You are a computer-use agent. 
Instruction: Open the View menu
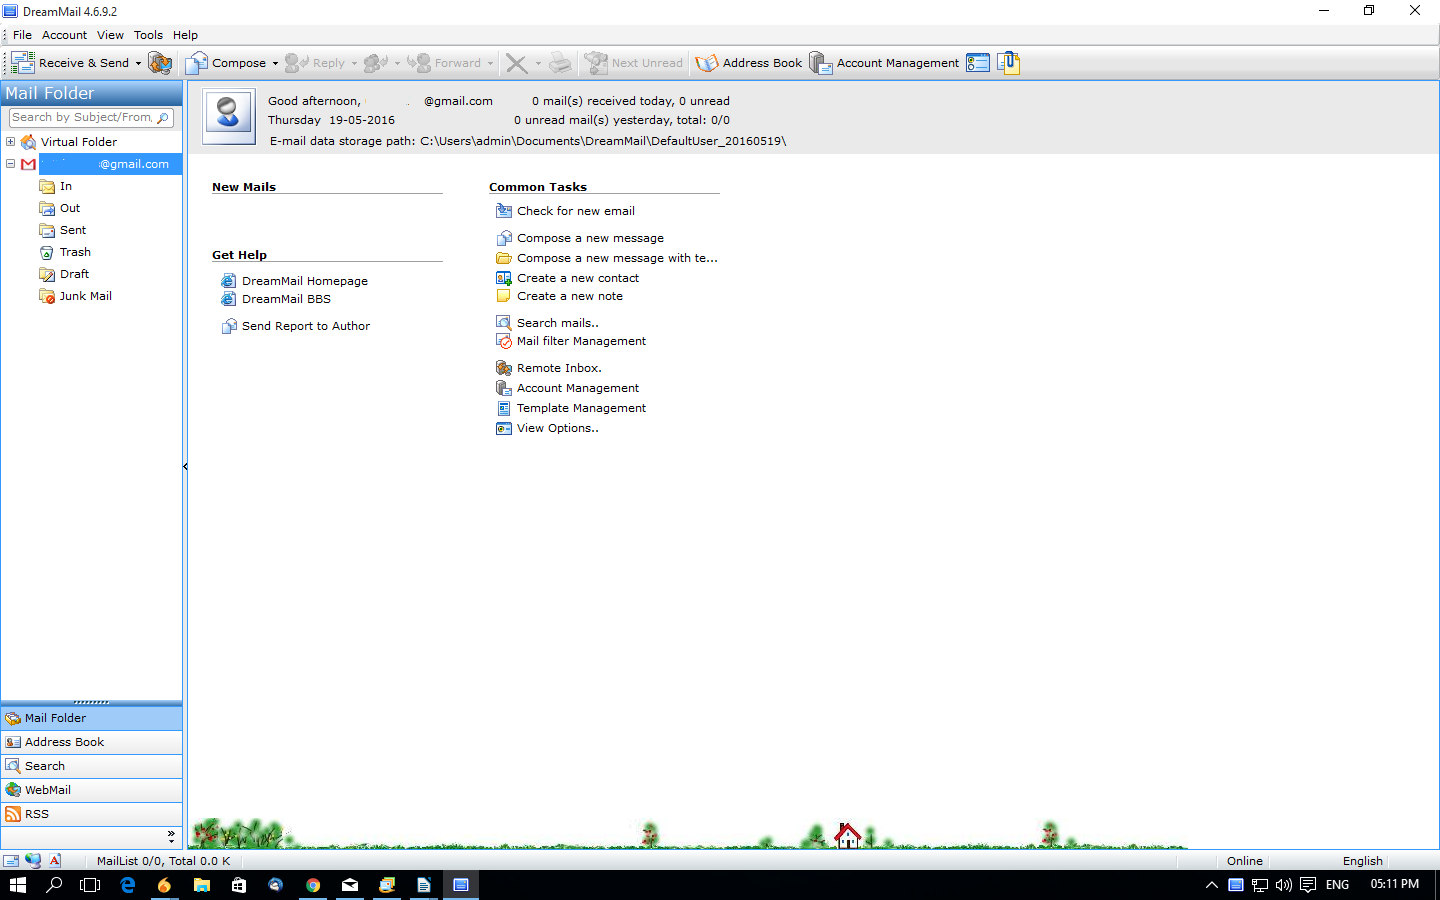[110, 35]
